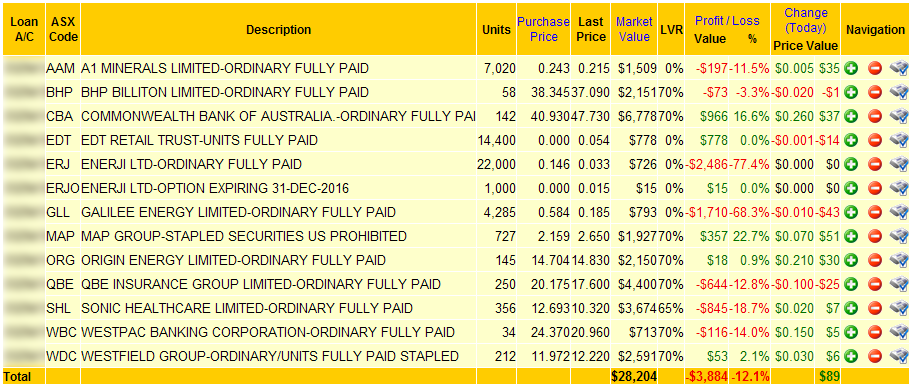Click green plus icon for ORG row
Image resolution: width=912 pixels, height=387 pixels.
coord(852,260)
